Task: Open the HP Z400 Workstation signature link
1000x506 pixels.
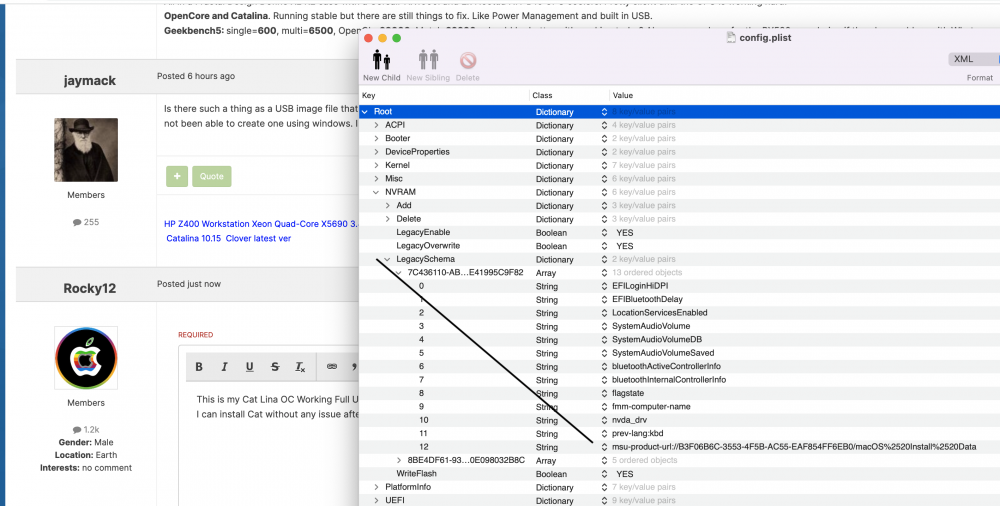Action: pyautogui.click(x=261, y=224)
